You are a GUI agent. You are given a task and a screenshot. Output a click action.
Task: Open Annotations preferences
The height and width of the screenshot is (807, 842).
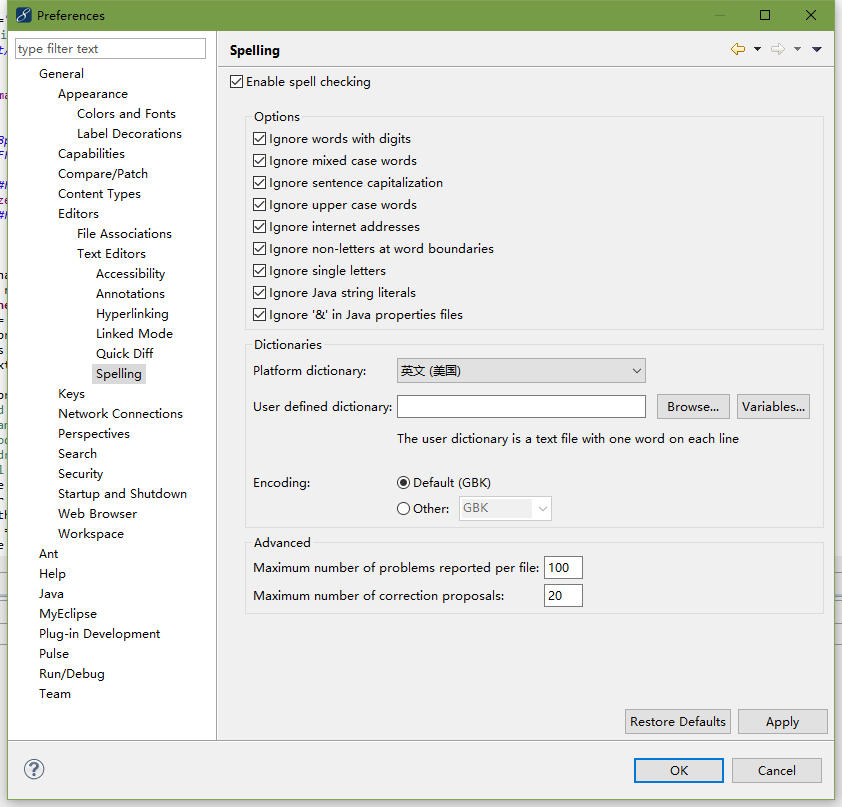(130, 294)
